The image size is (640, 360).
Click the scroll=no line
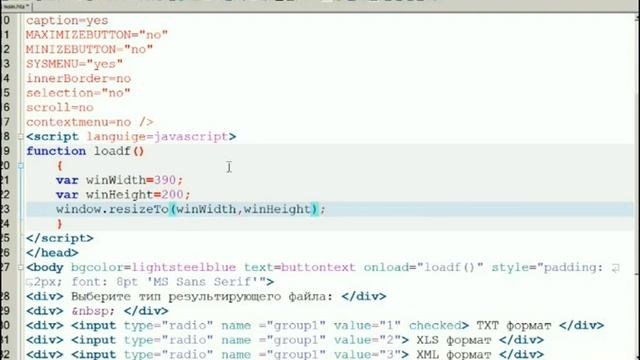pos(60,108)
